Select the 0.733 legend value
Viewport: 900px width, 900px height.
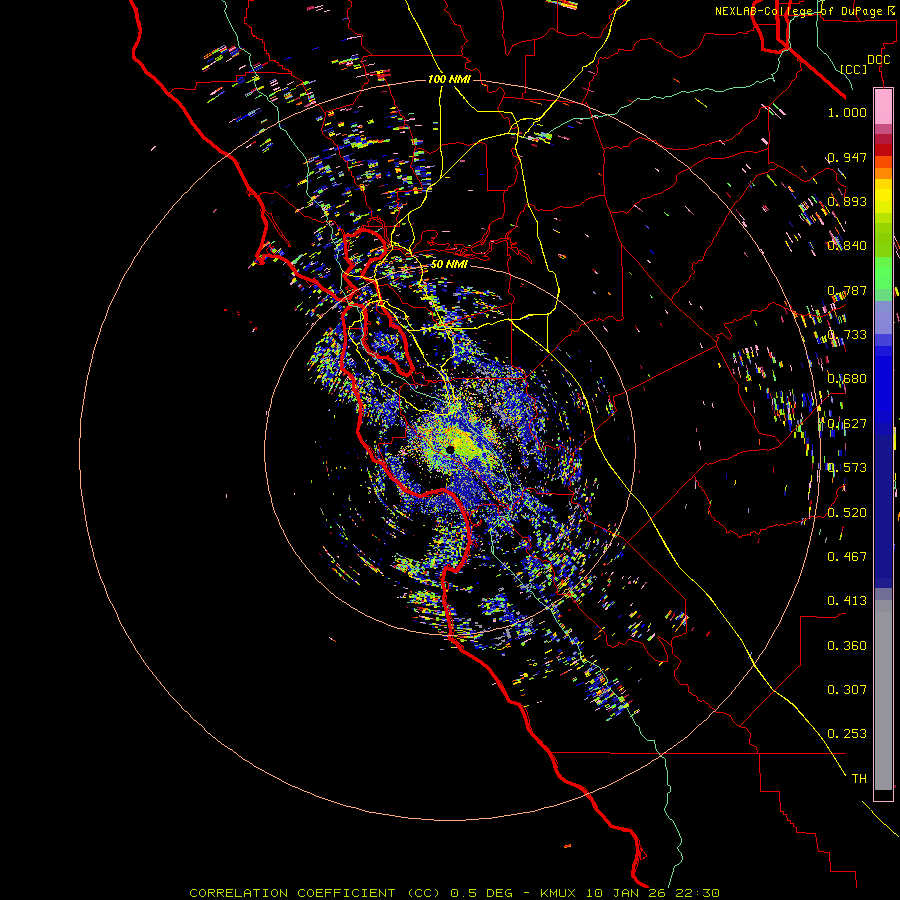(847, 335)
